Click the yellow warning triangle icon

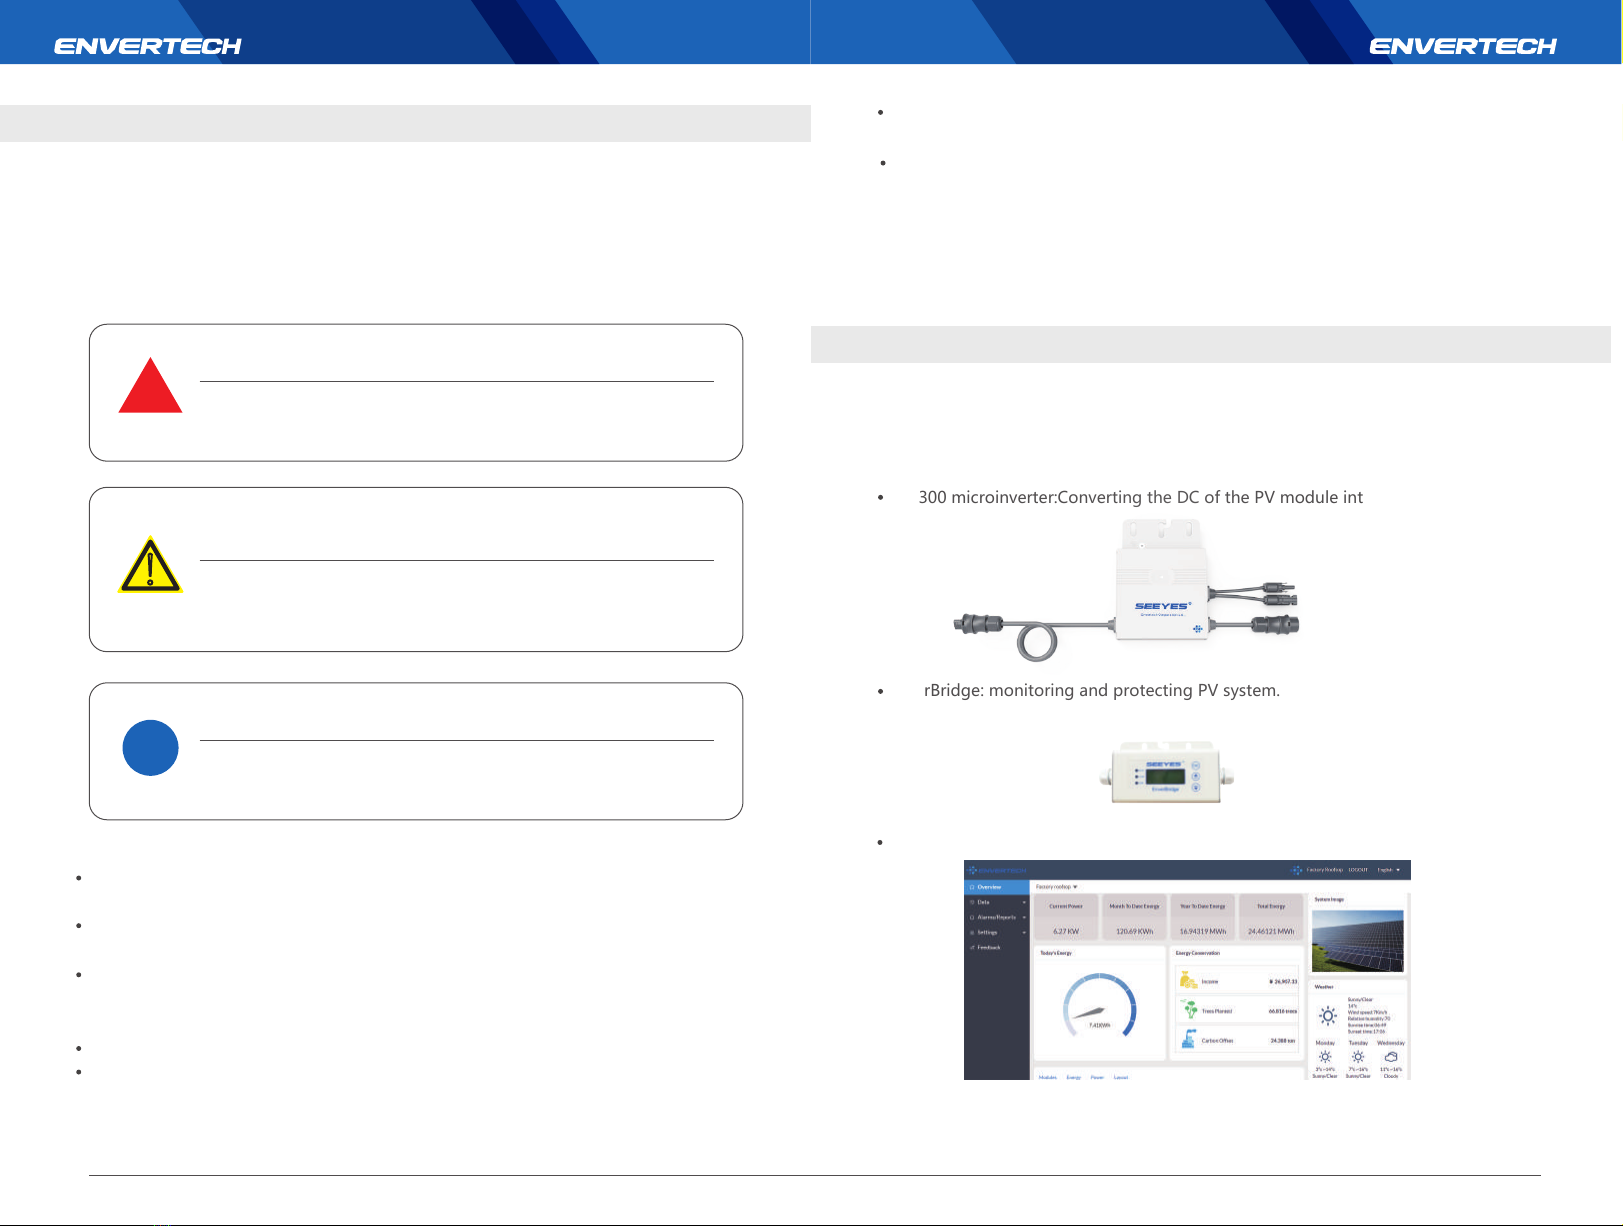pyautogui.click(x=150, y=565)
